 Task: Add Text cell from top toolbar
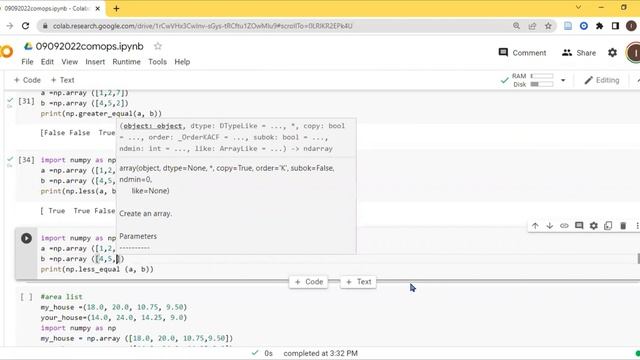[62, 80]
